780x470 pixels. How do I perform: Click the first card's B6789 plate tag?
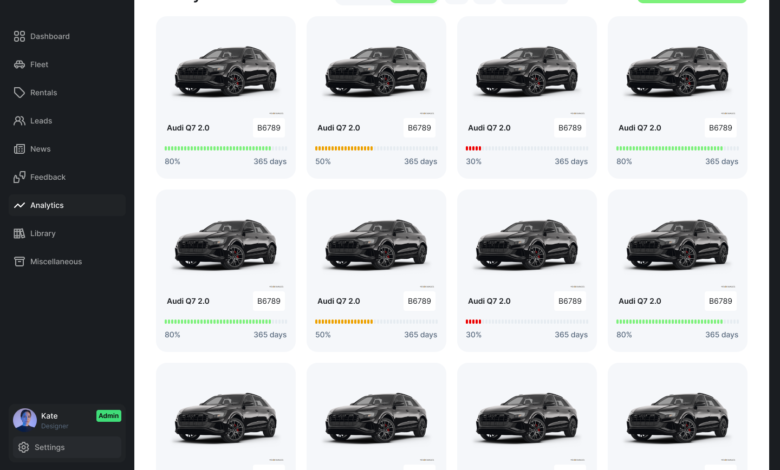coord(269,128)
